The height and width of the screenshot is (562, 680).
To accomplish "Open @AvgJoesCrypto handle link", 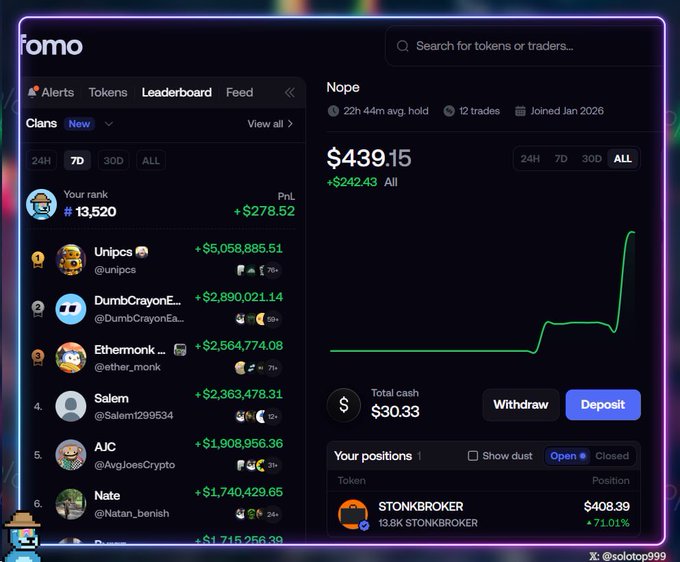I will pyautogui.click(x=134, y=465).
